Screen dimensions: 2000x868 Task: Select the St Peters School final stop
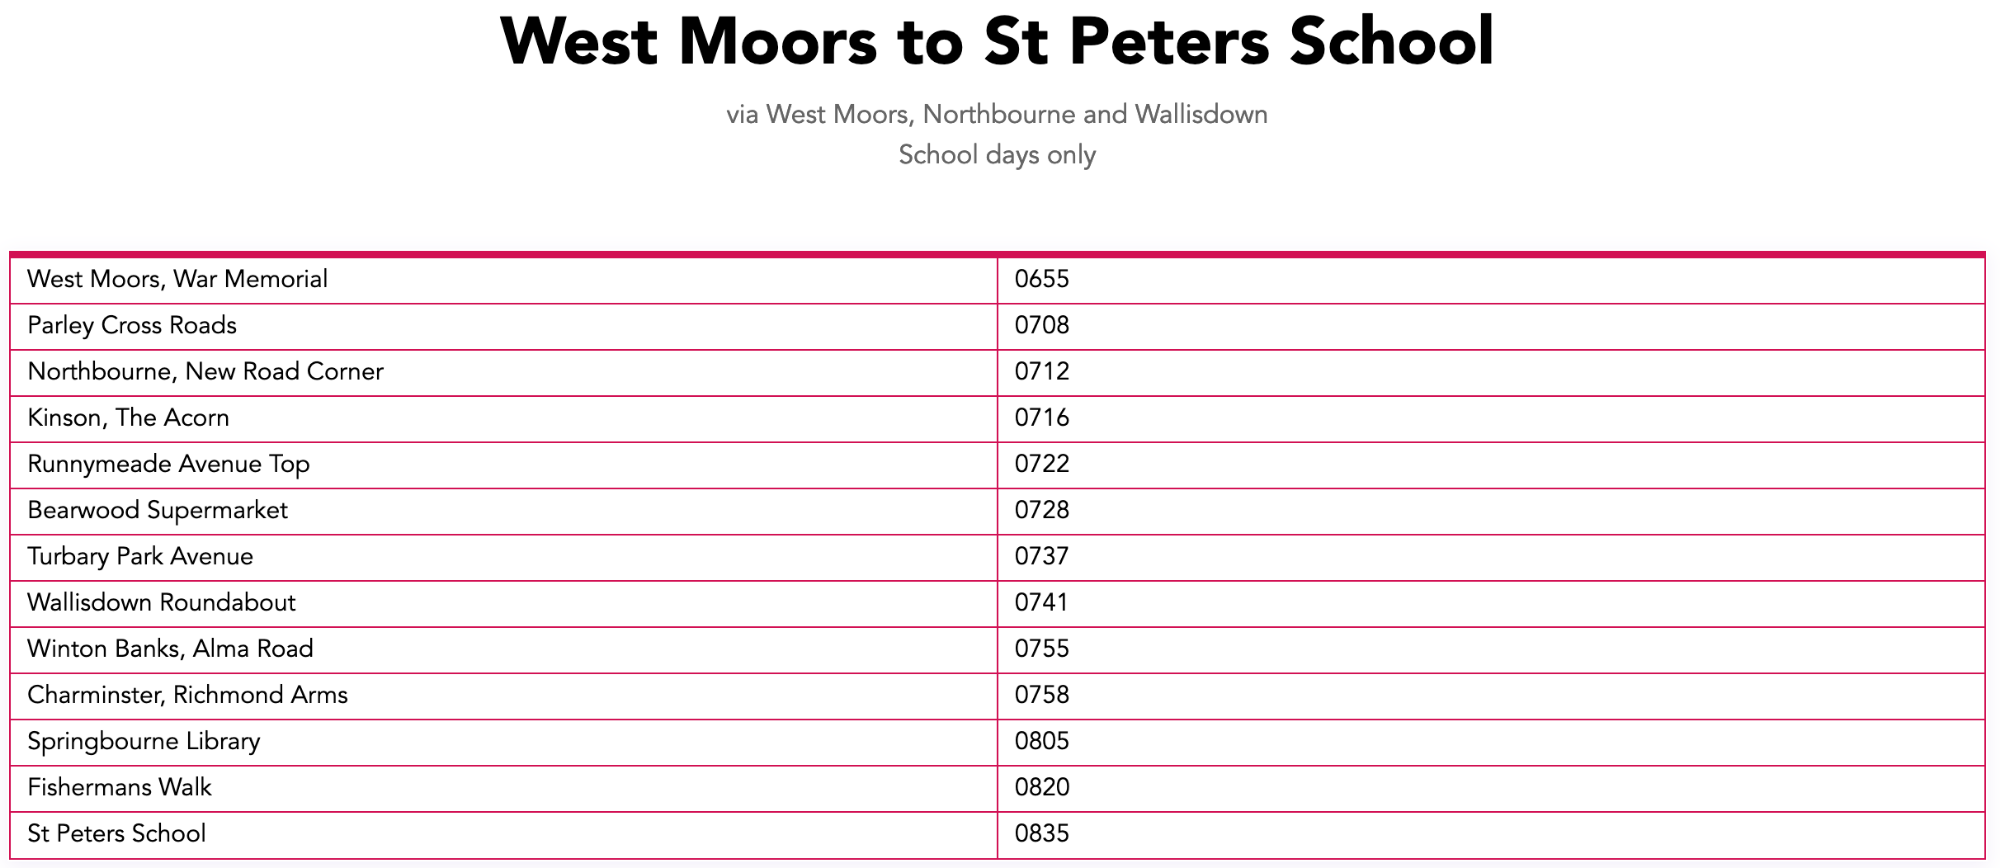(x=116, y=833)
